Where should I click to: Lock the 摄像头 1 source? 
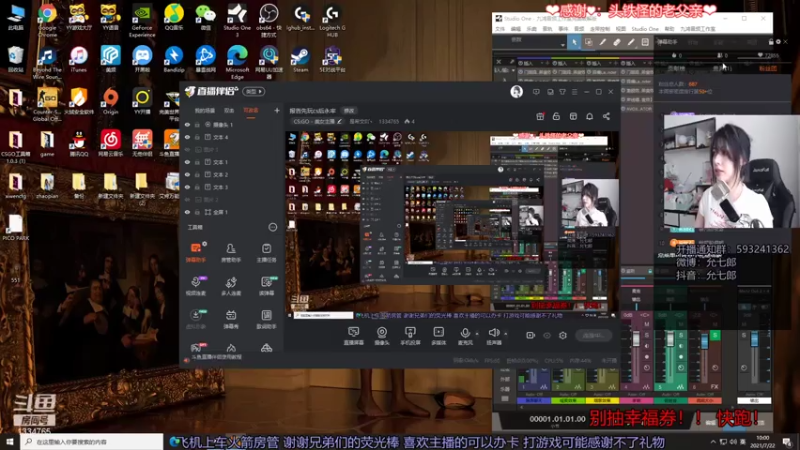[197, 124]
